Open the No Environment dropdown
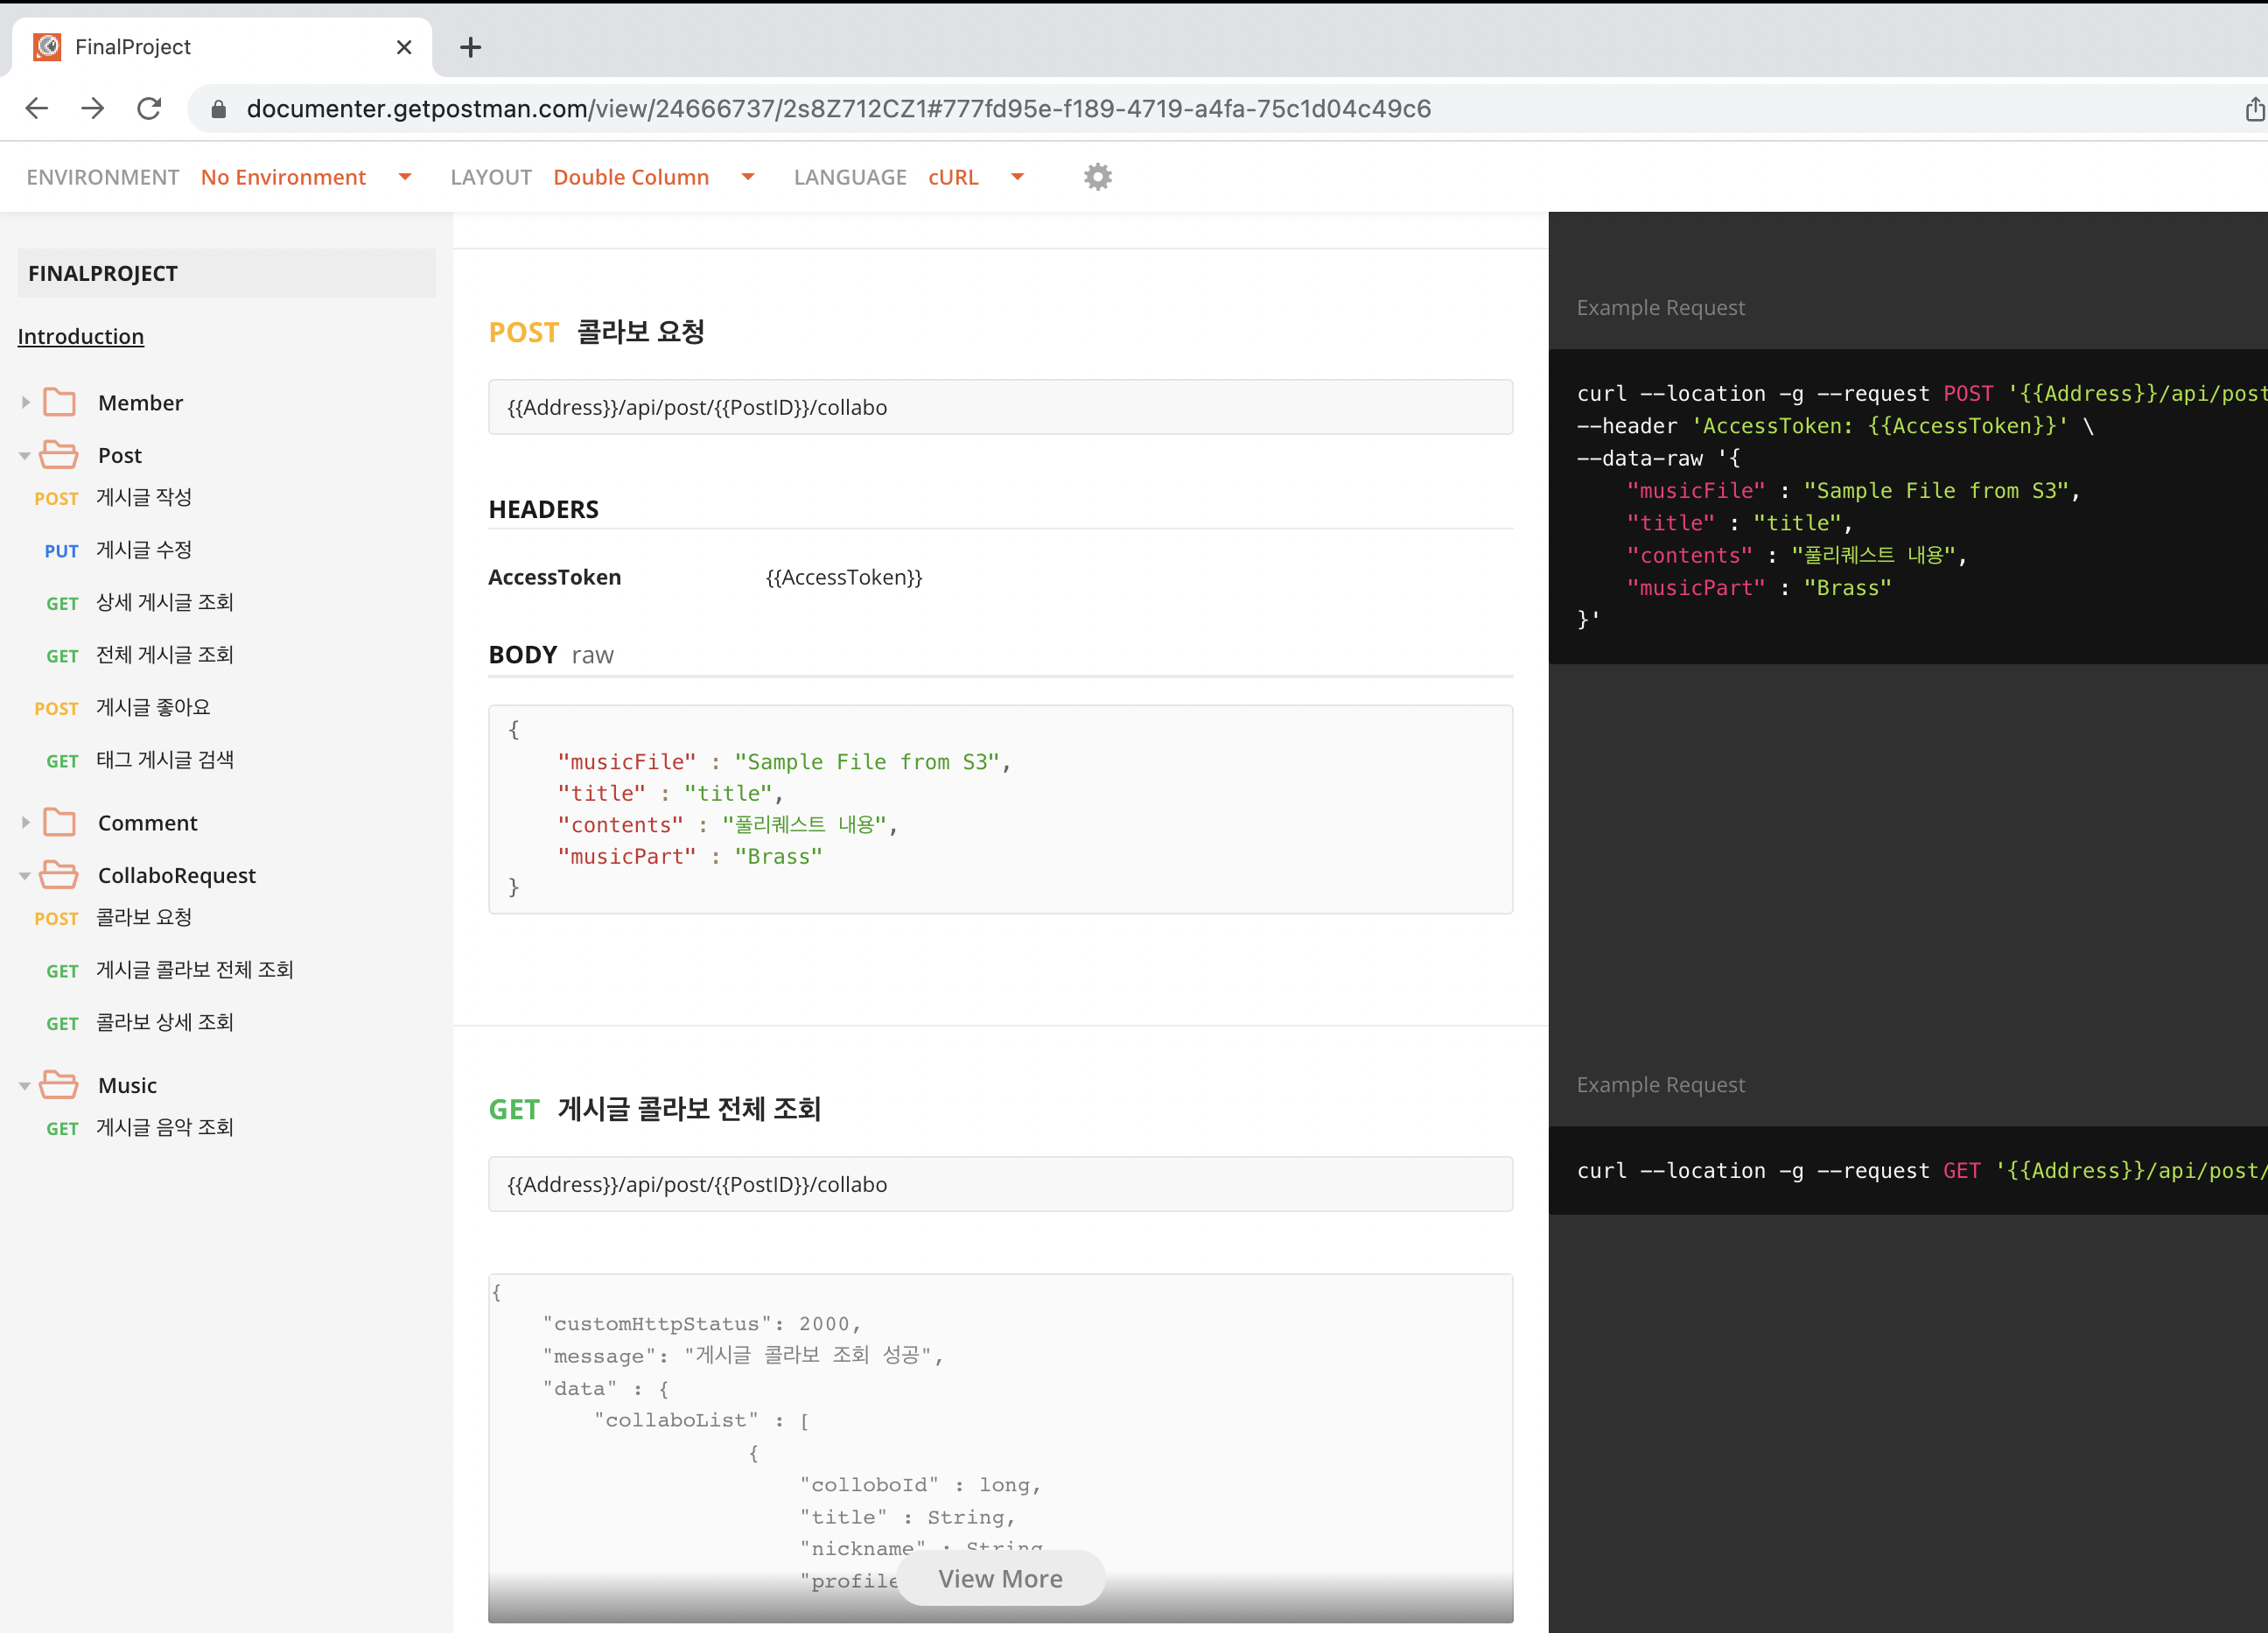Viewport: 2268px width, 1633px height. pos(305,177)
